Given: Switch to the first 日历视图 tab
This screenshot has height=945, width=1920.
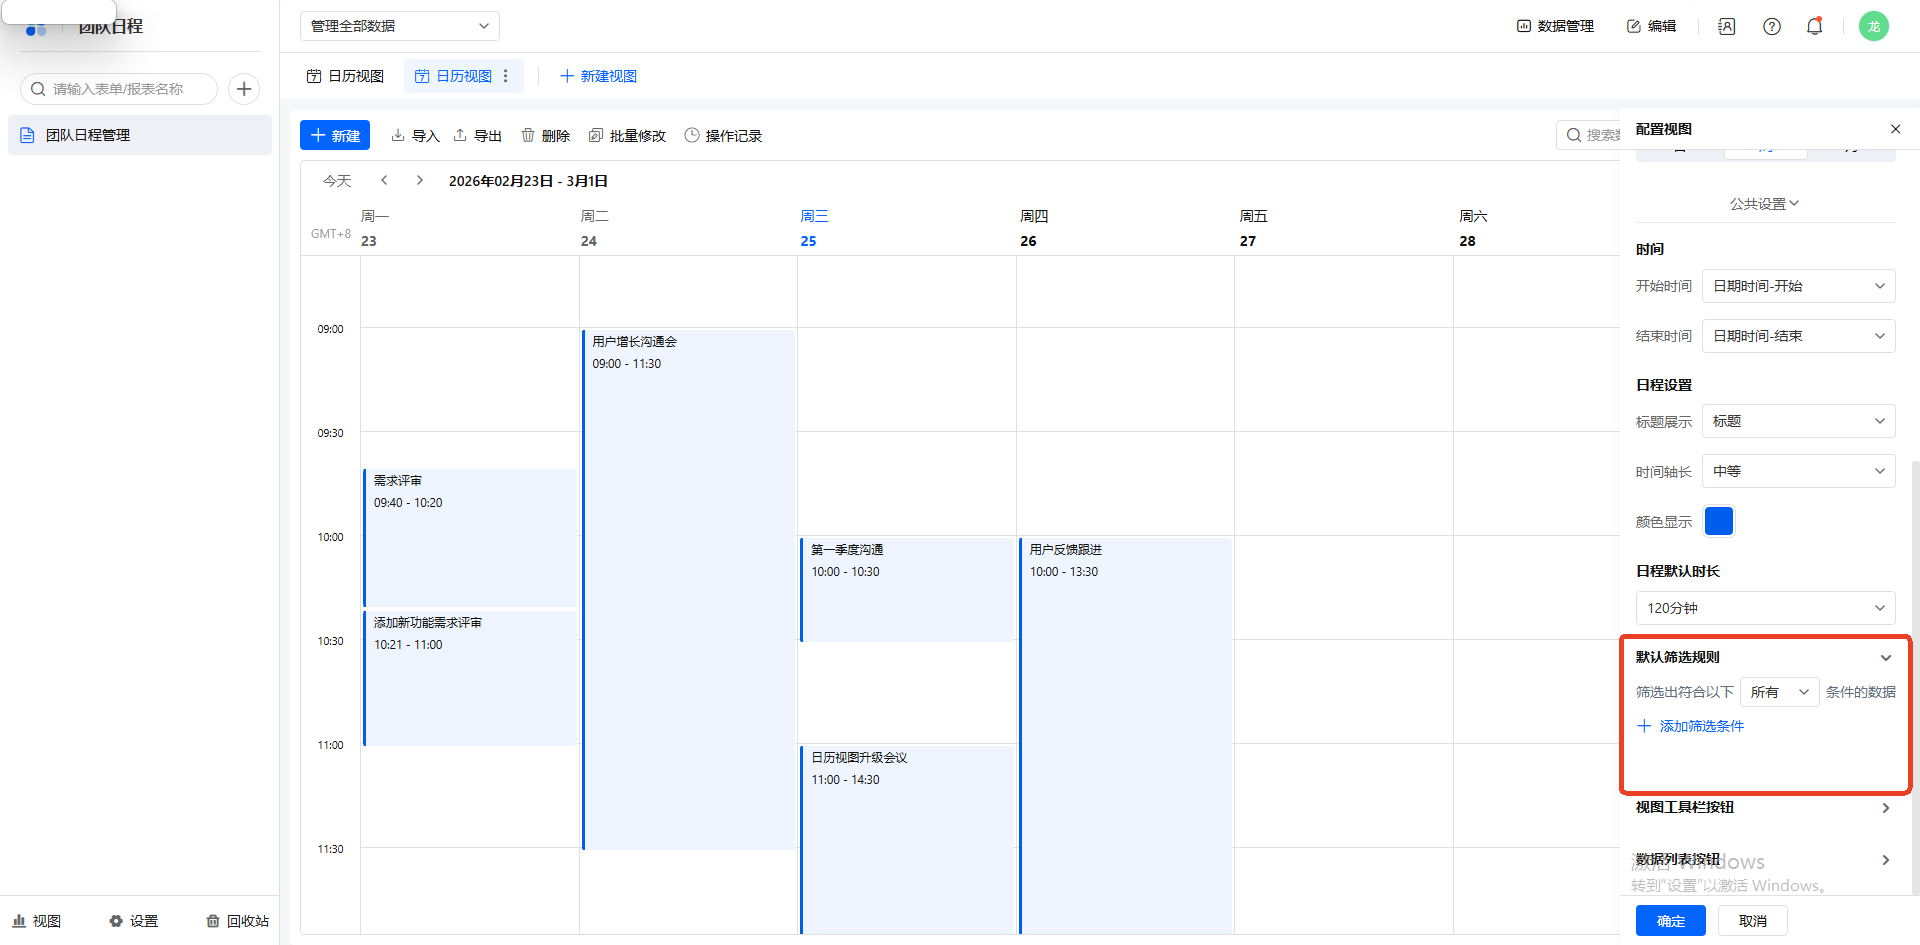Looking at the screenshot, I should [x=346, y=76].
